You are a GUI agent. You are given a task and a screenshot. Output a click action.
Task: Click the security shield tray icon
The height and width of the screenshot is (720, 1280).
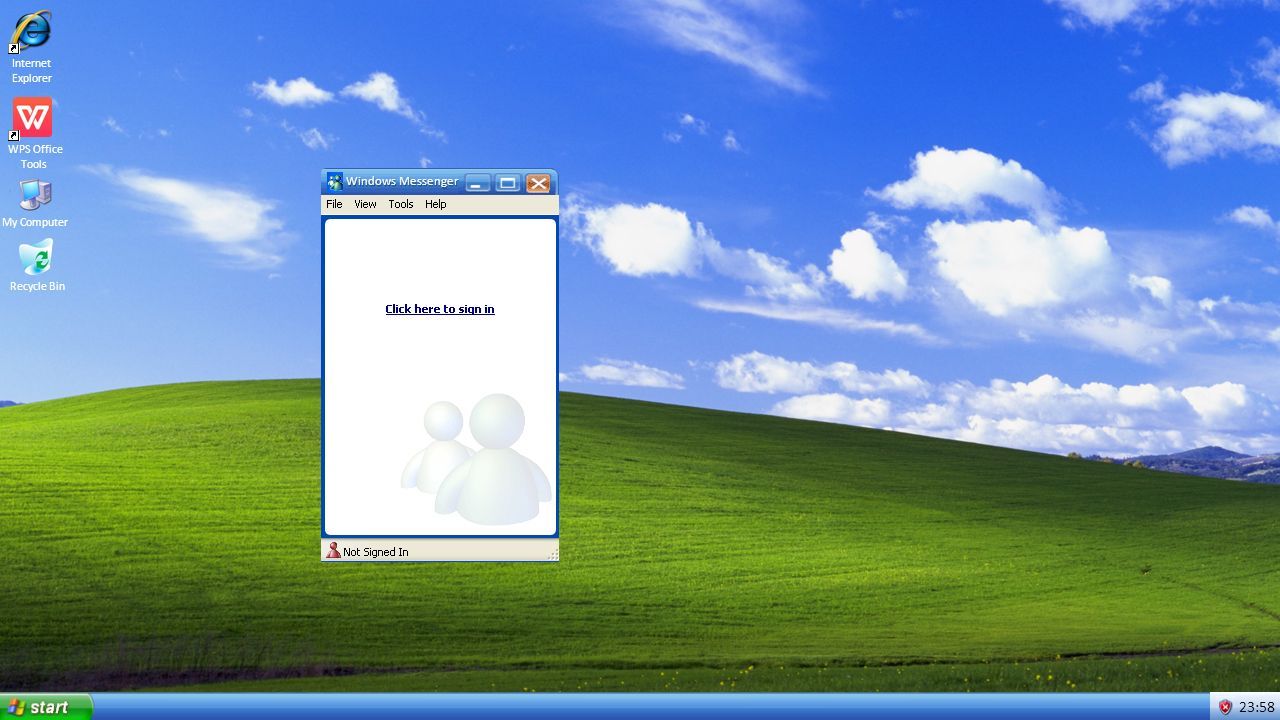pyautogui.click(x=1225, y=707)
